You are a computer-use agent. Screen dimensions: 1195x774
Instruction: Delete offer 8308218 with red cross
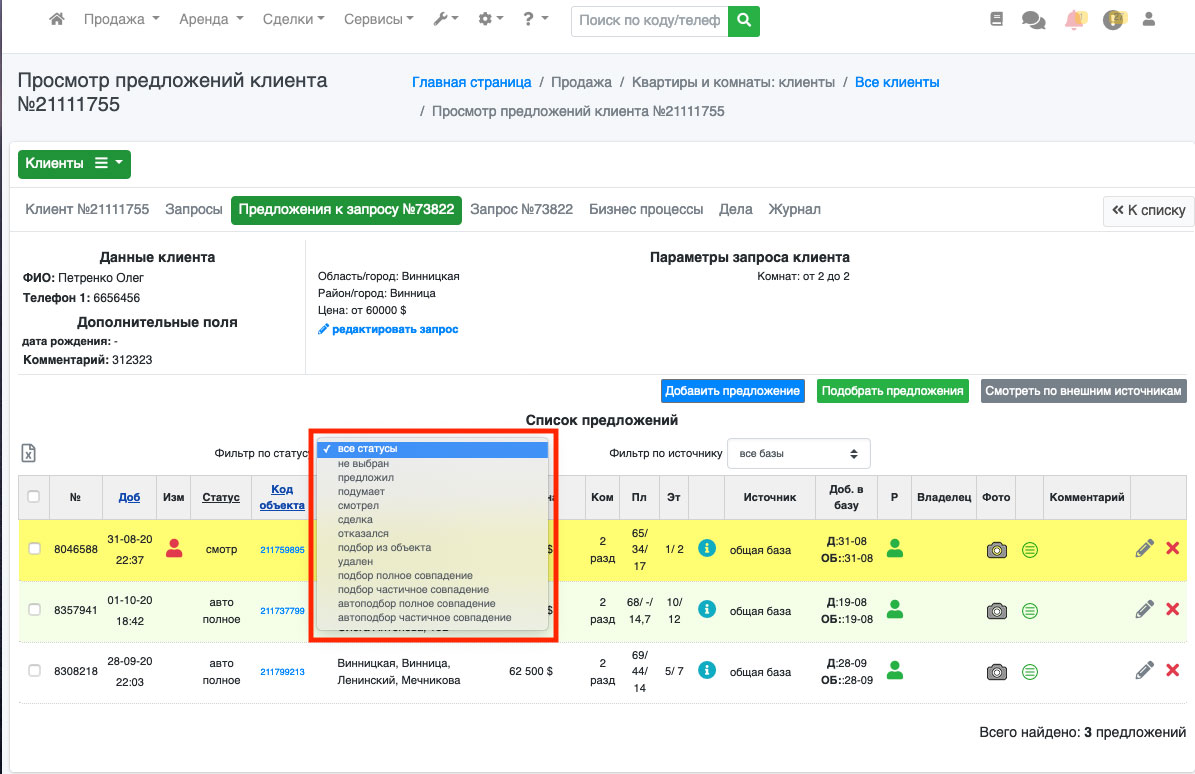point(1173,671)
